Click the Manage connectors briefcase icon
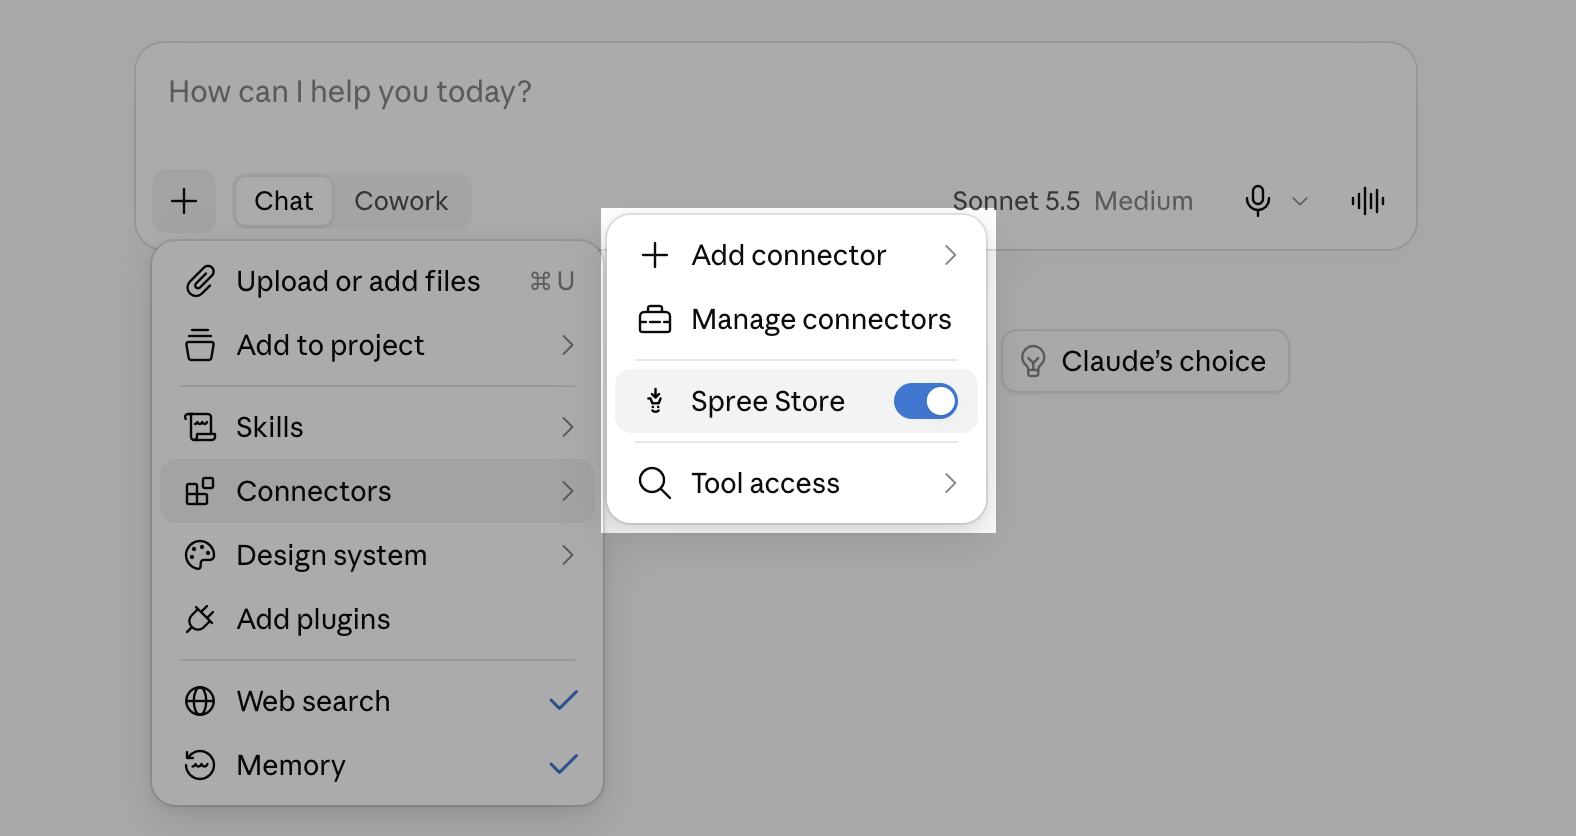 point(655,319)
